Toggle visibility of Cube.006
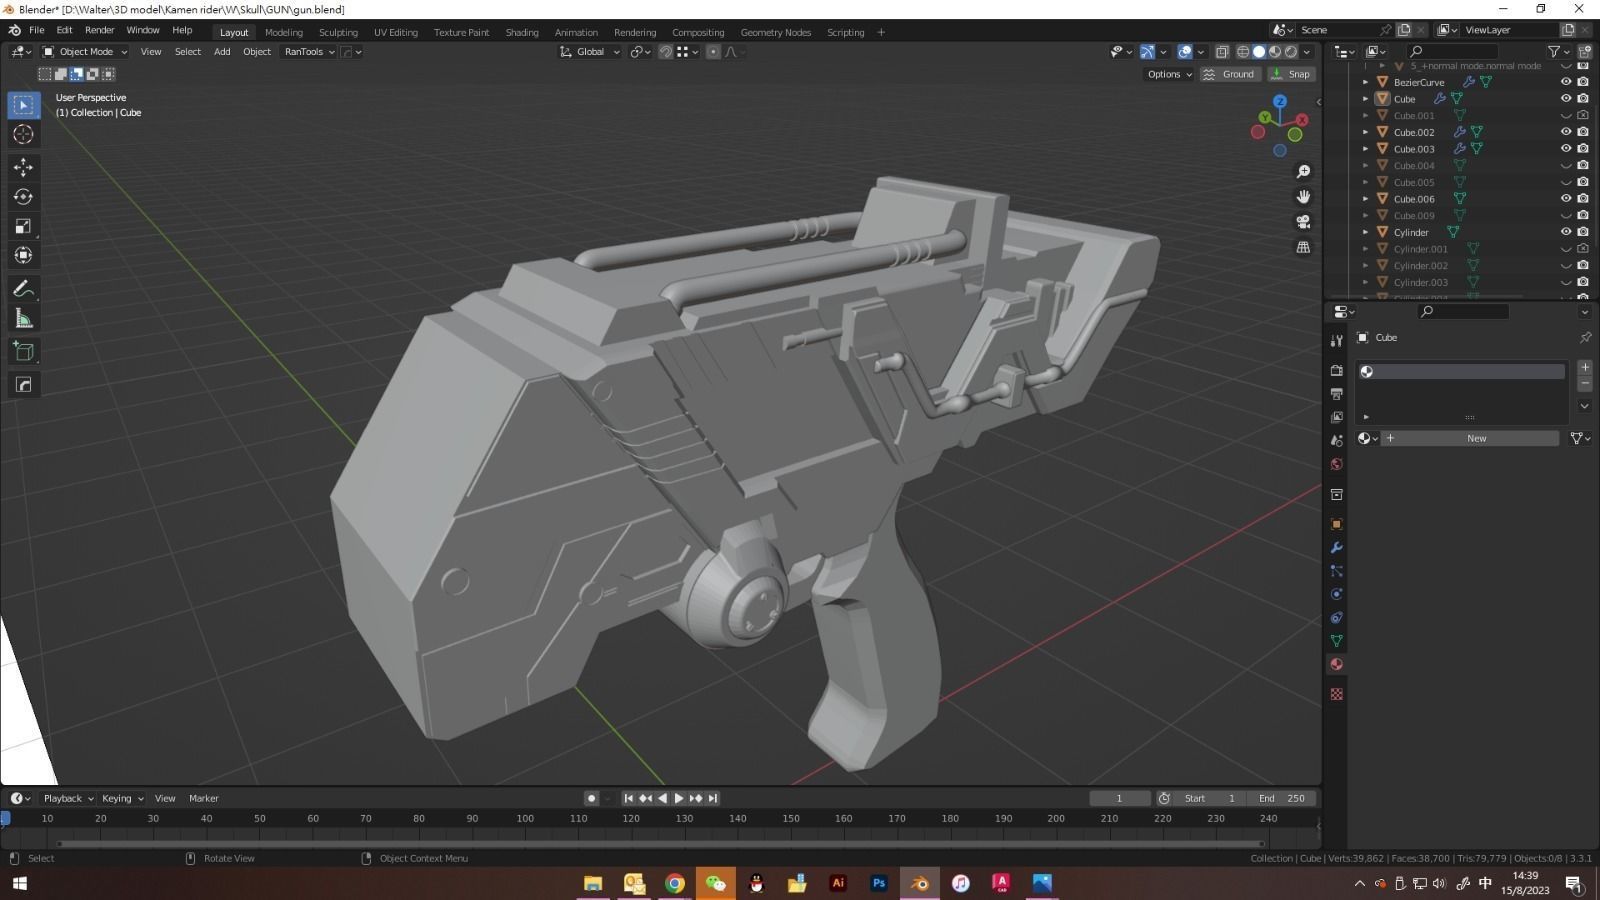Screen dimensions: 1600x900 point(1566,199)
